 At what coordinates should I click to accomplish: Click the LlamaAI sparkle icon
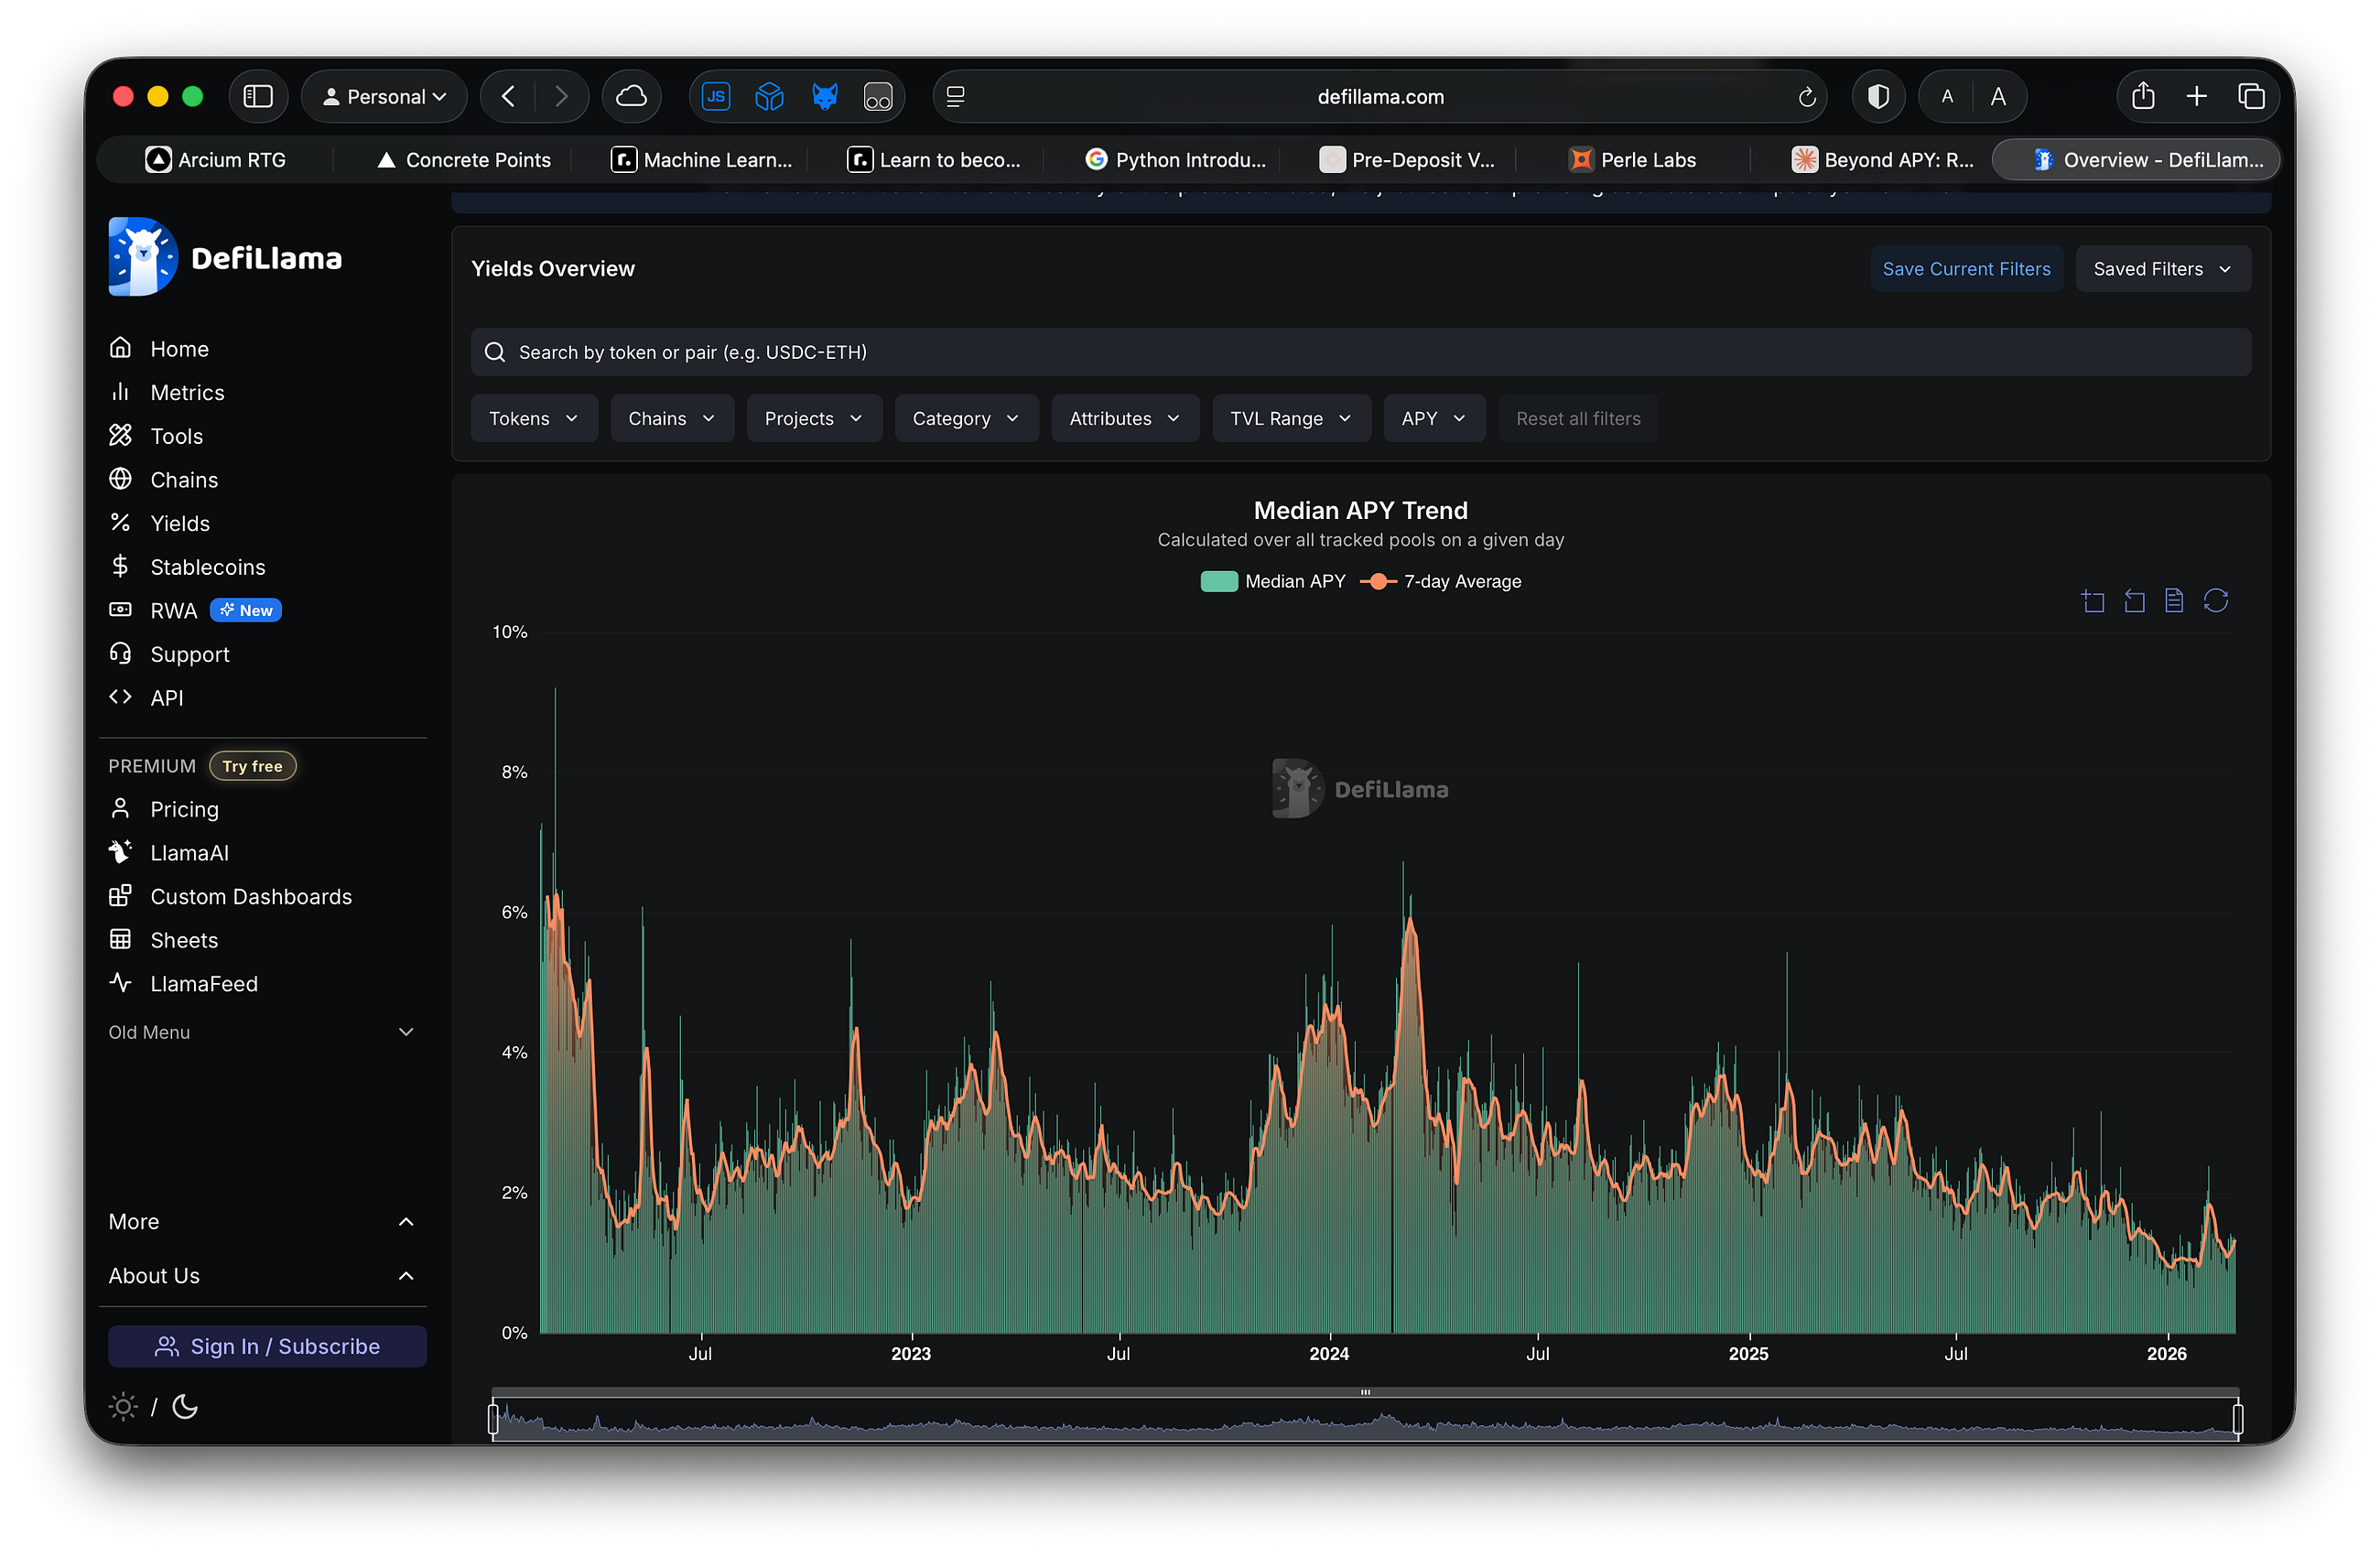[120, 852]
